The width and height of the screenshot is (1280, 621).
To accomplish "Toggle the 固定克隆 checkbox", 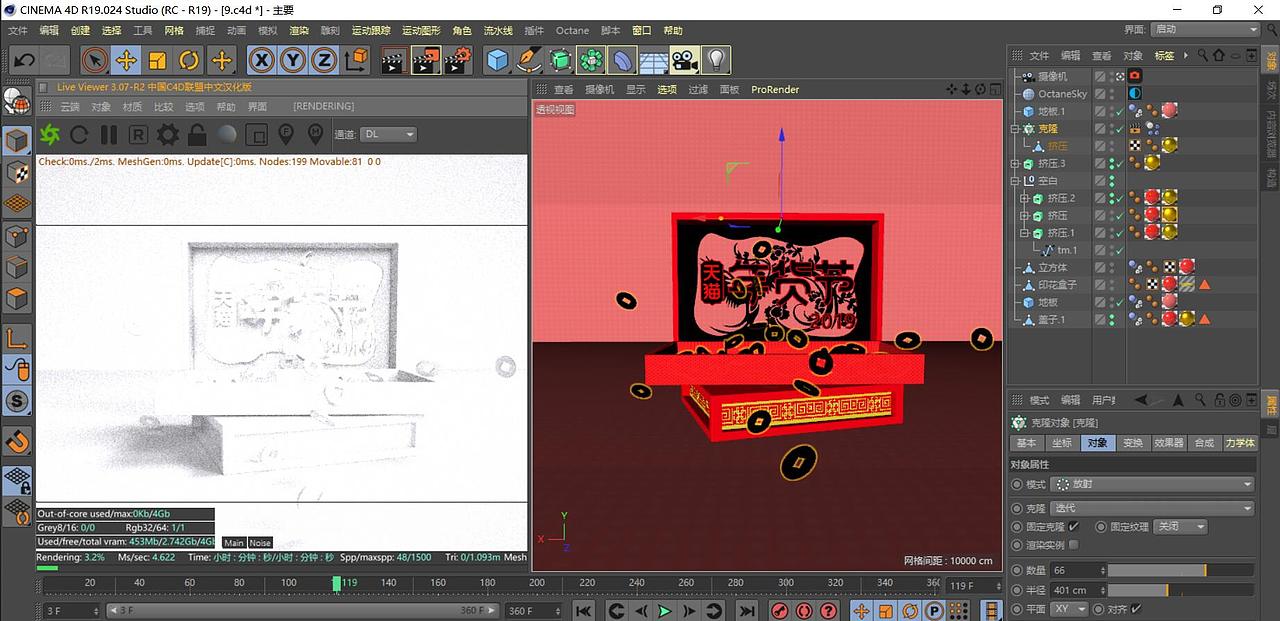I will tap(1074, 526).
